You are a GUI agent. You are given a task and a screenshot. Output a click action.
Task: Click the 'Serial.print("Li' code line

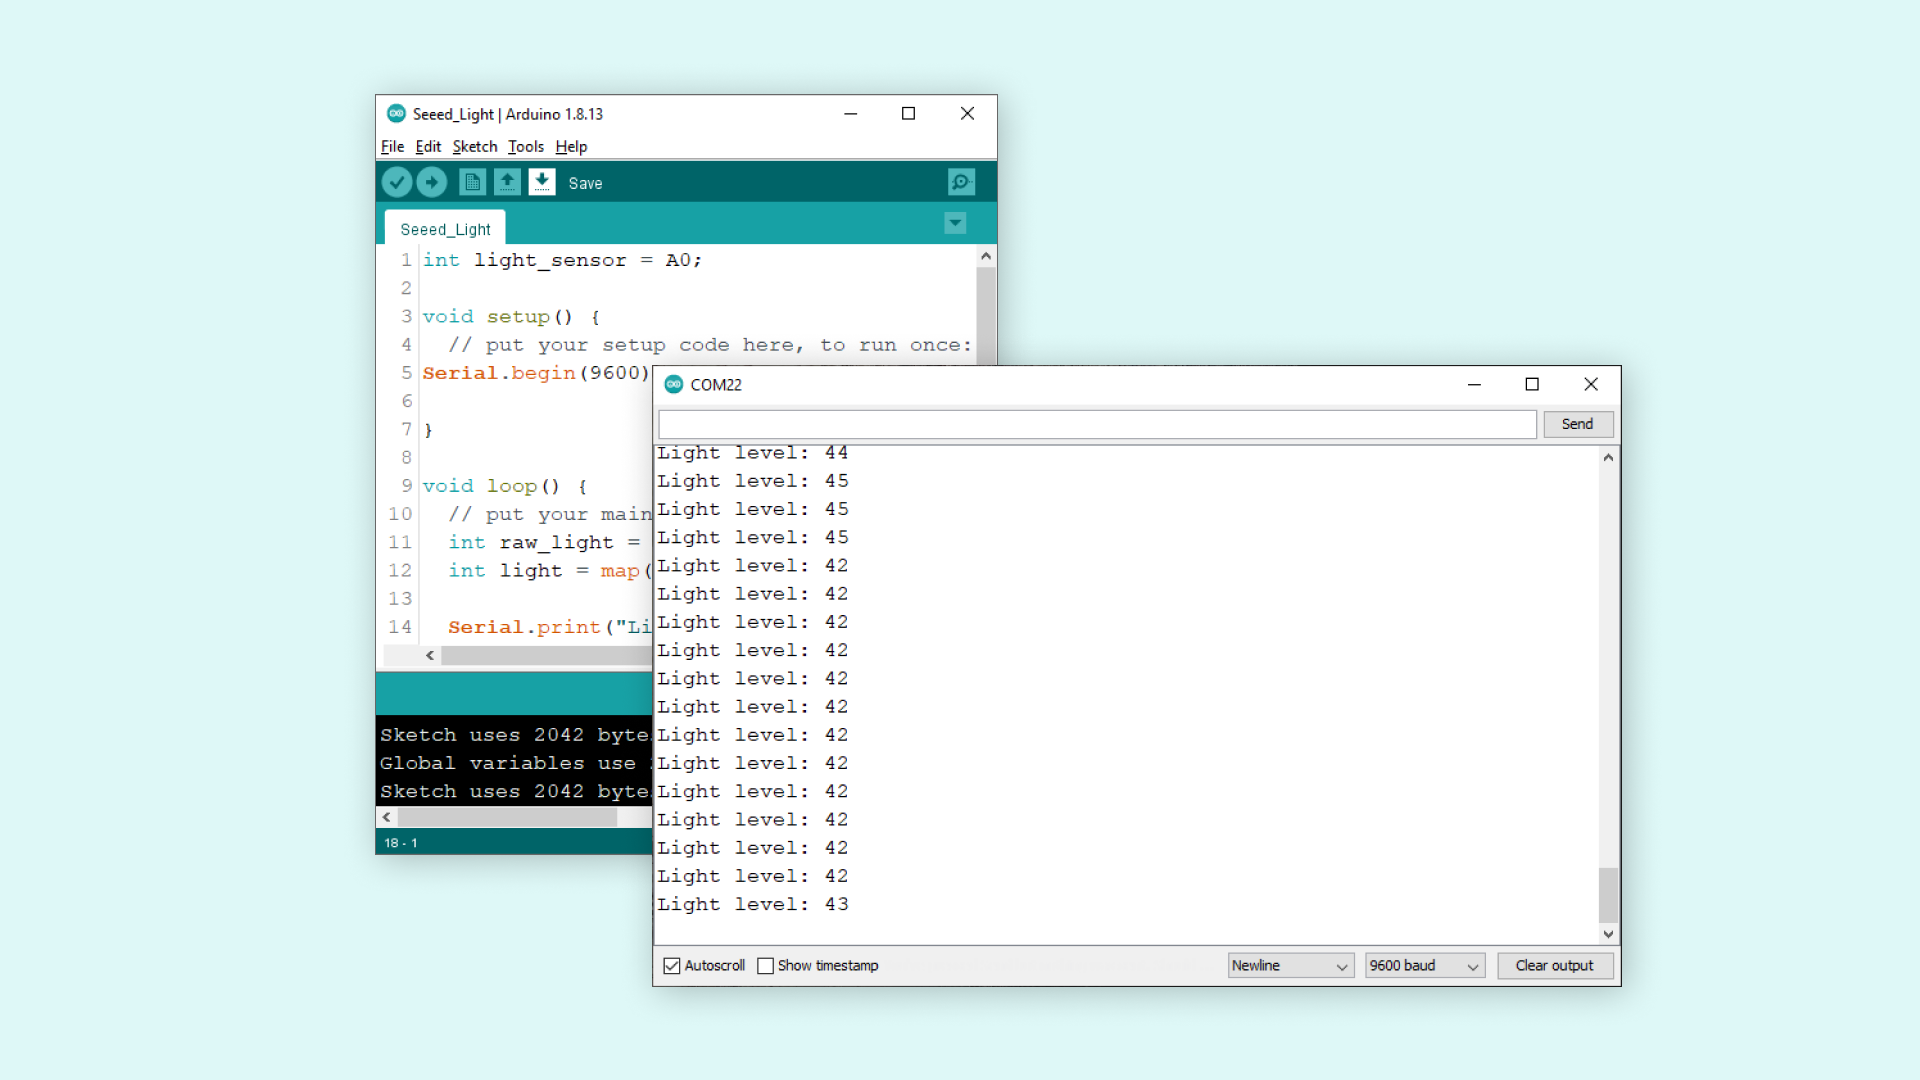tap(549, 627)
